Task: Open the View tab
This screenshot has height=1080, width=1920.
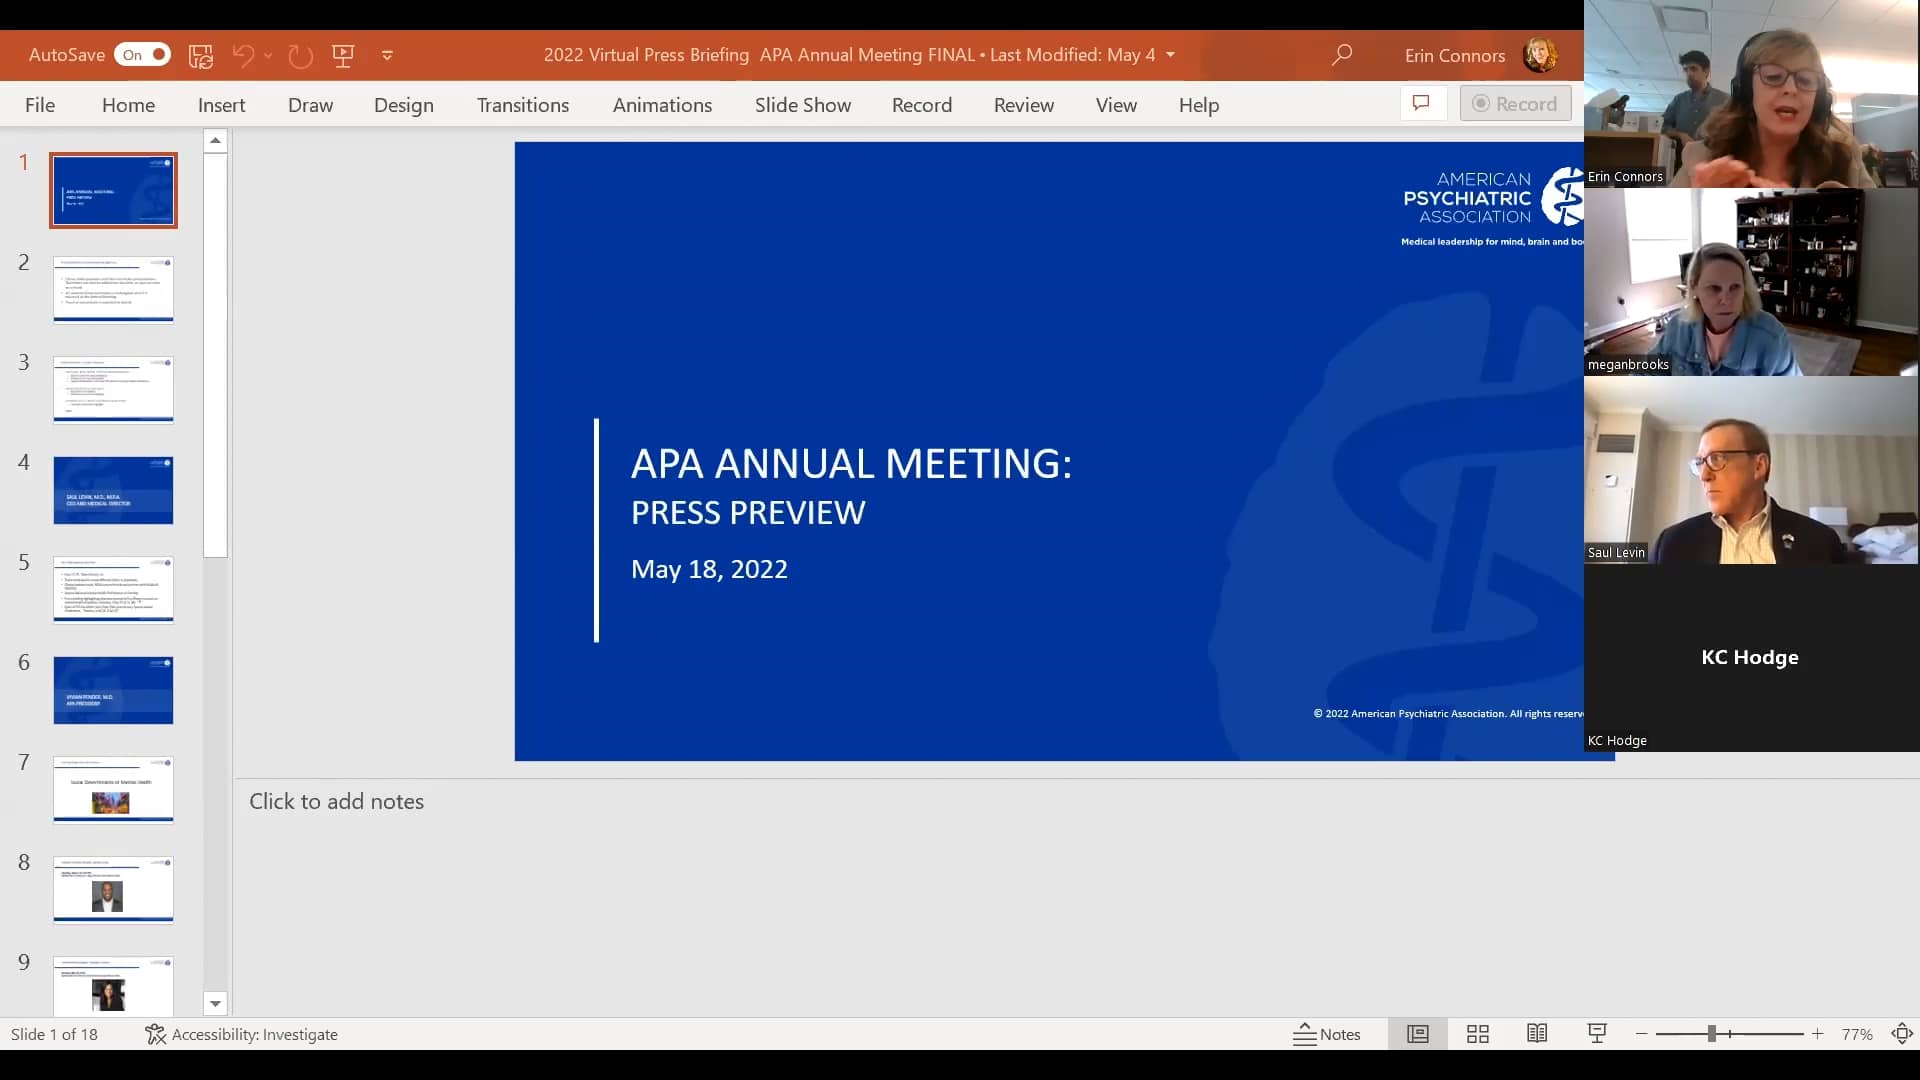Action: (1116, 105)
